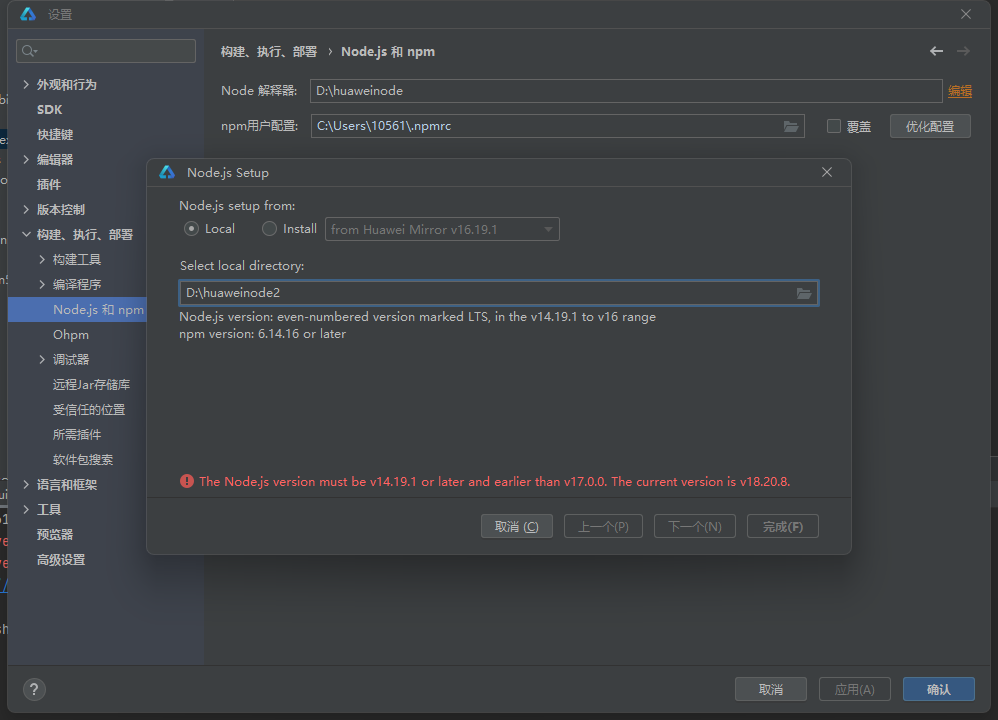The image size is (998, 720).
Task: Collapse the 构建、执行、部署 tree node
Action: tap(26, 235)
